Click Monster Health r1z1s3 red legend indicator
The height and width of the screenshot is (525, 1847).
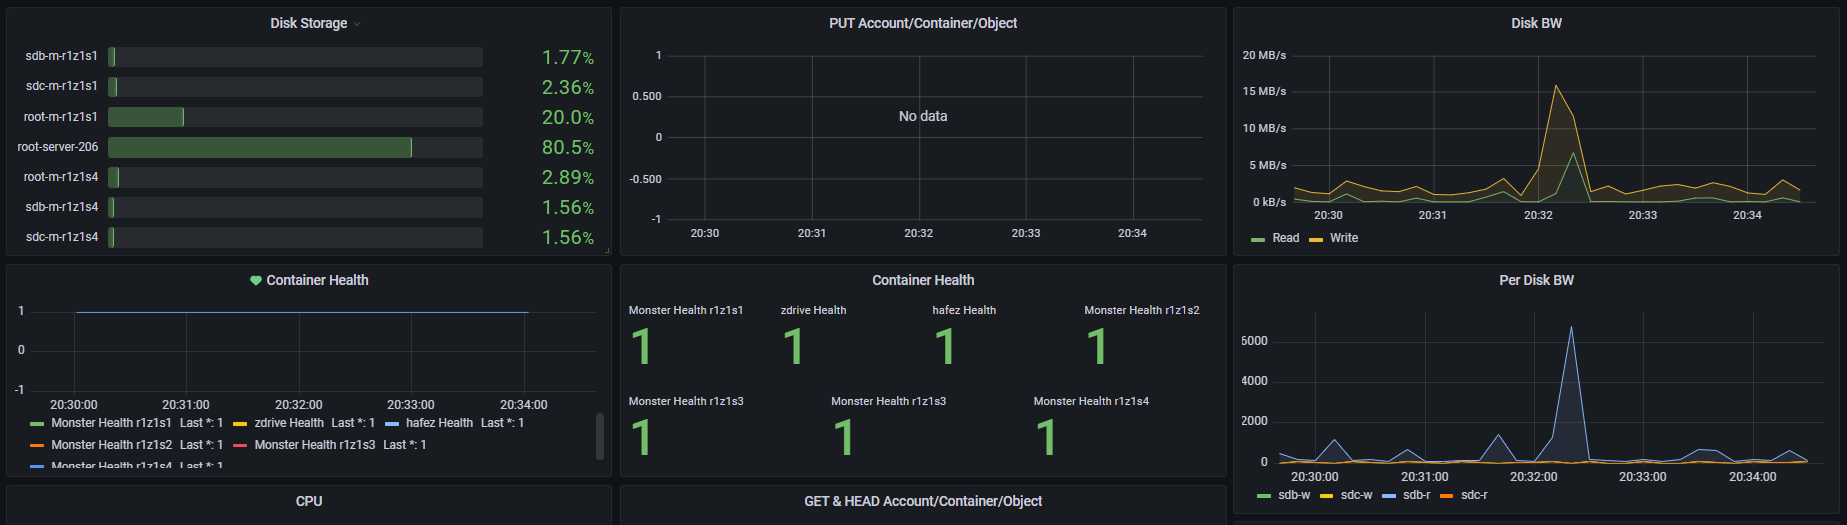tap(240, 446)
